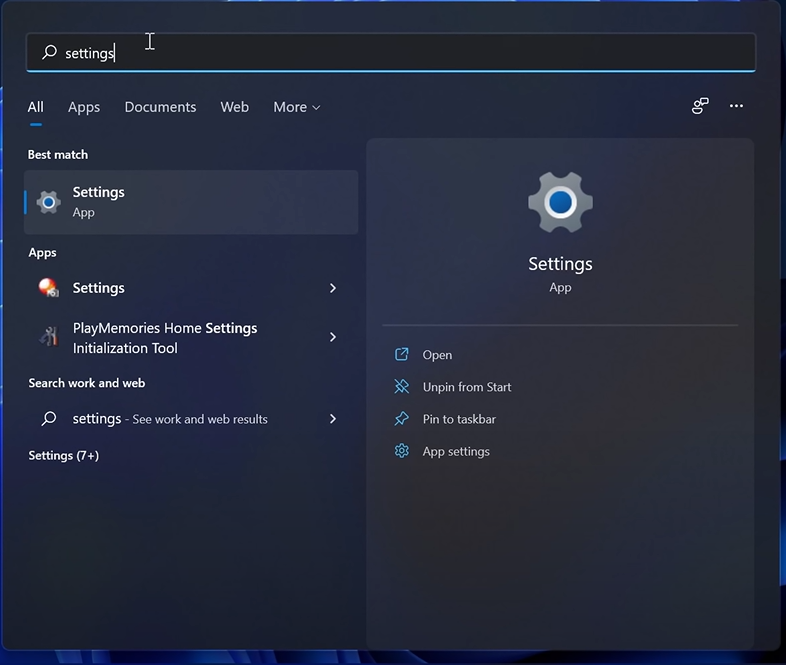Open the three-dot options menu
Image resolution: width=786 pixels, height=665 pixels.
click(x=737, y=106)
